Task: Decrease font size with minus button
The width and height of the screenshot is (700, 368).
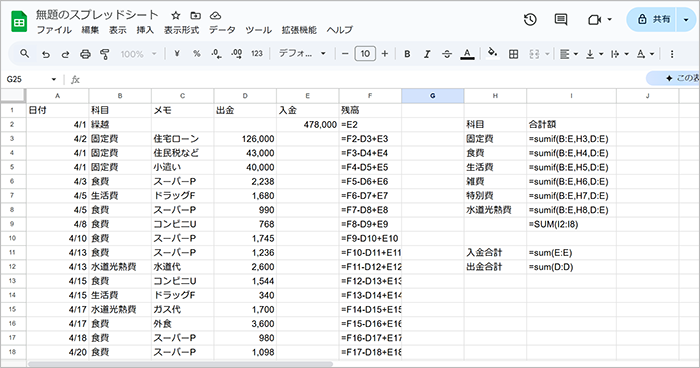Action: [345, 54]
